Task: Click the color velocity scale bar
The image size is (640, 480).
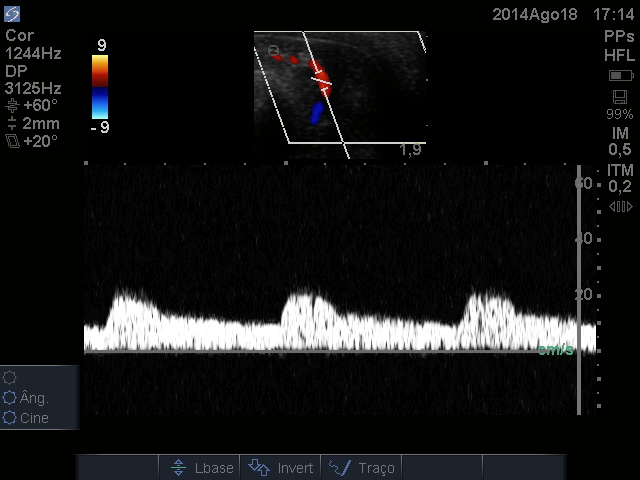Action: (100, 87)
